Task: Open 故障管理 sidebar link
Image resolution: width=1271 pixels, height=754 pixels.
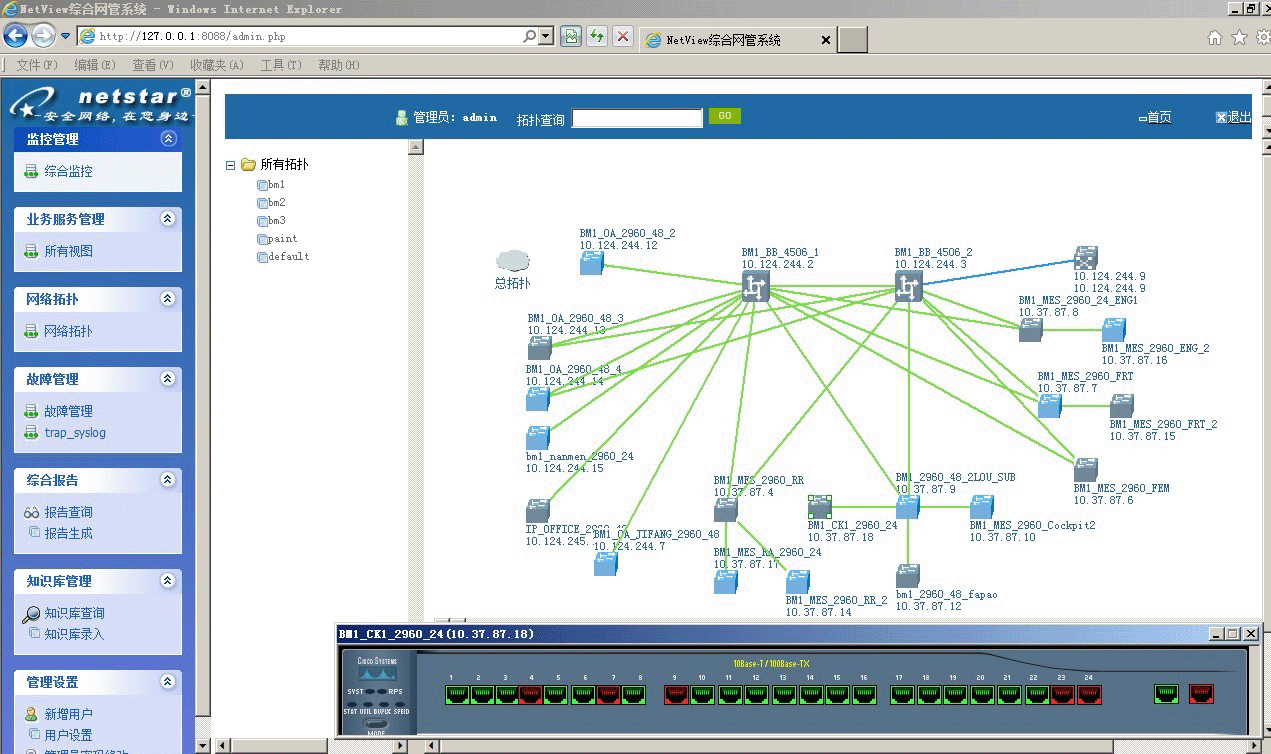Action: click(x=68, y=411)
